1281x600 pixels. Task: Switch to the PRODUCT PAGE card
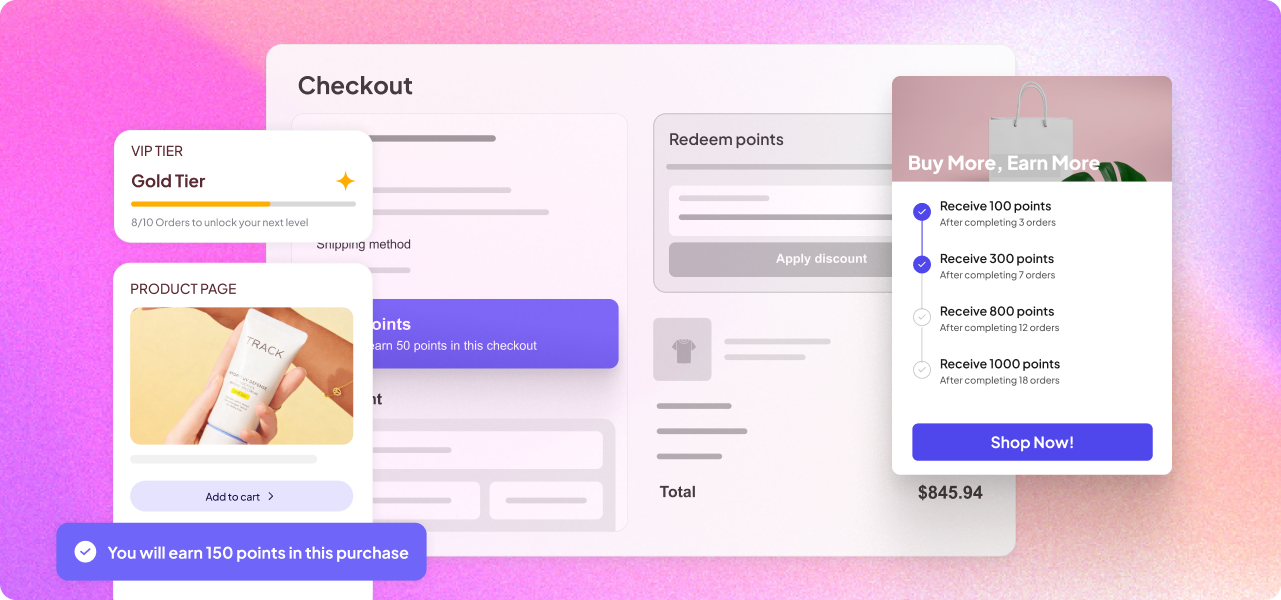point(183,288)
